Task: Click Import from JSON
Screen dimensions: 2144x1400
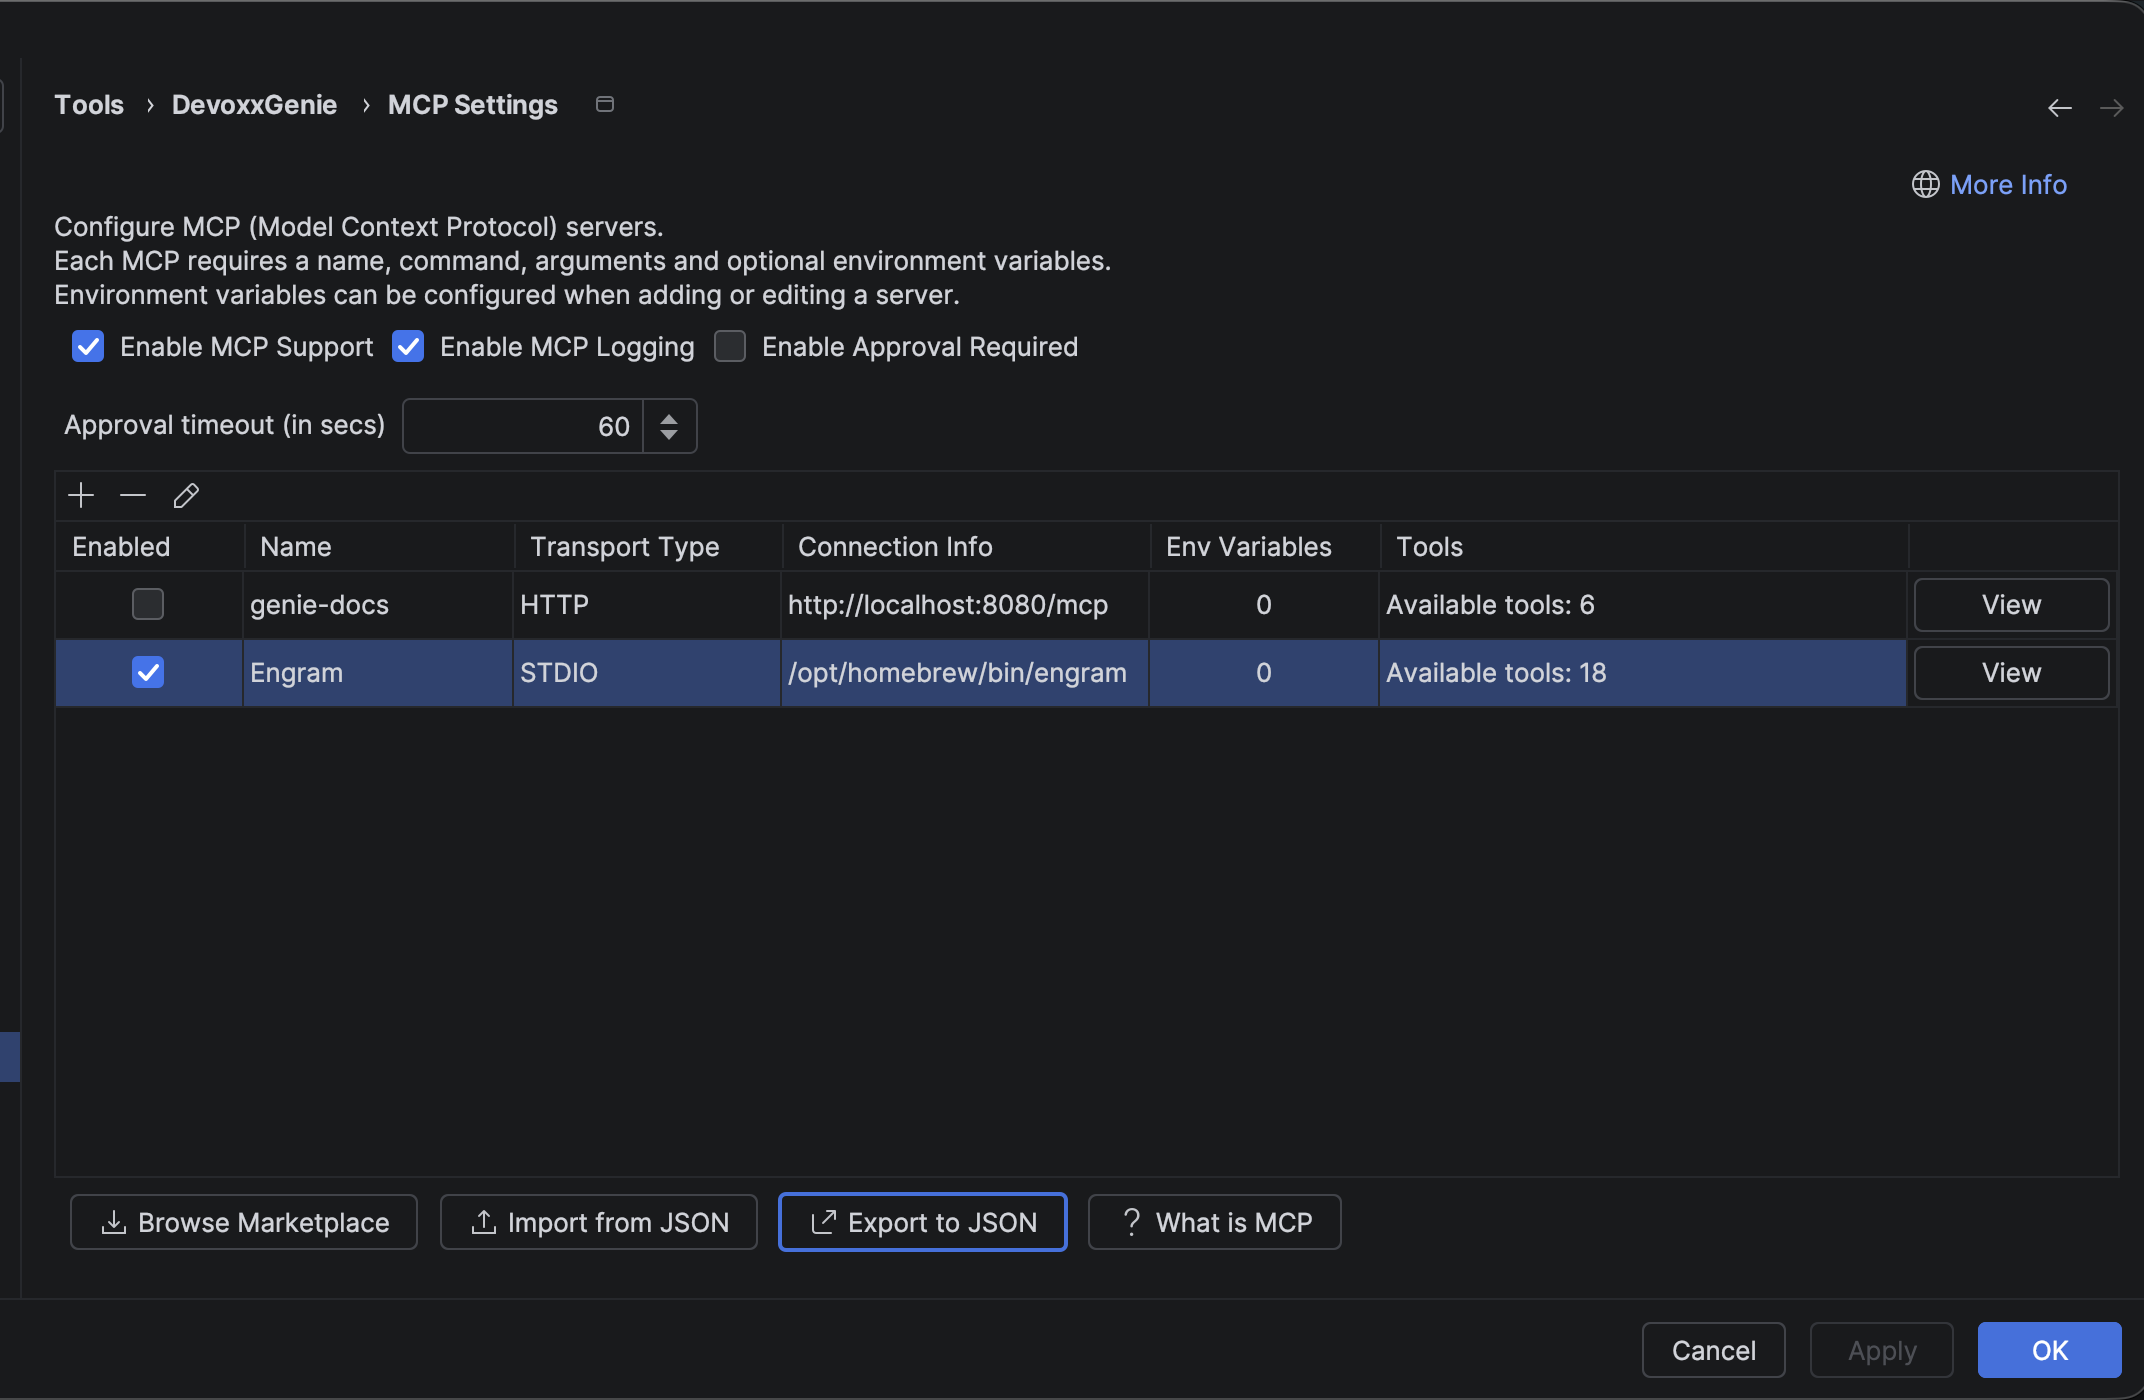Action: (x=598, y=1222)
